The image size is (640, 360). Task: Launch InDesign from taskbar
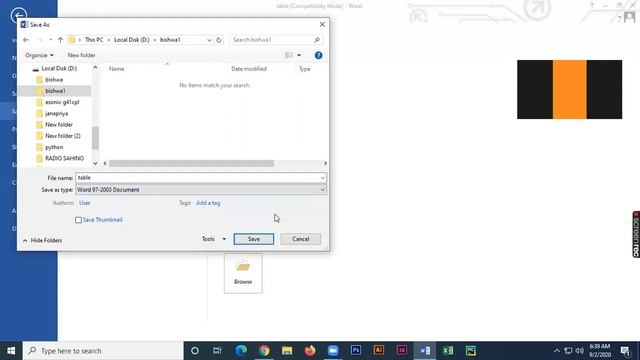click(402, 351)
